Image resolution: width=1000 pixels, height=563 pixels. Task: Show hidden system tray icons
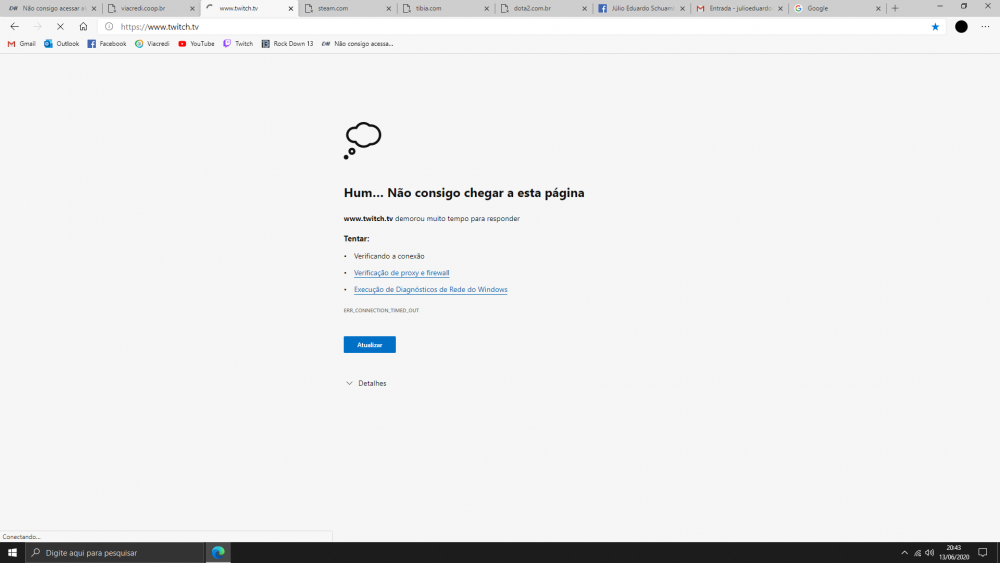(904, 552)
